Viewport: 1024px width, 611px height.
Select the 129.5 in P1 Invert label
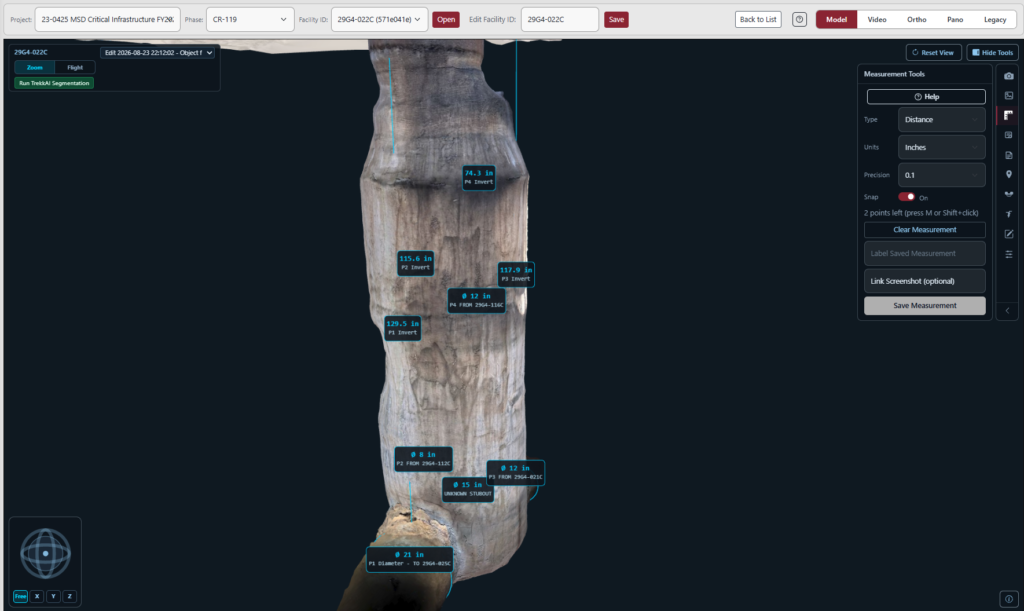[x=402, y=328]
